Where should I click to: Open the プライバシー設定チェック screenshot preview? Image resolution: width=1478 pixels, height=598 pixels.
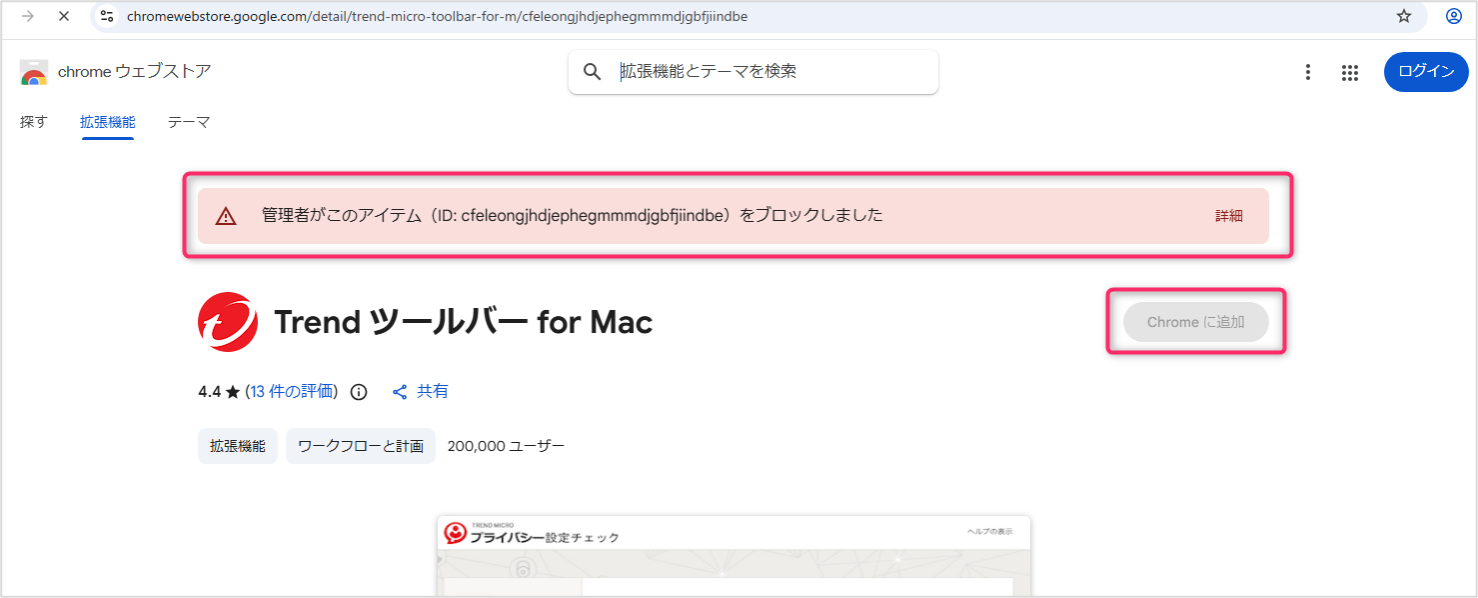pyautogui.click(x=733, y=556)
